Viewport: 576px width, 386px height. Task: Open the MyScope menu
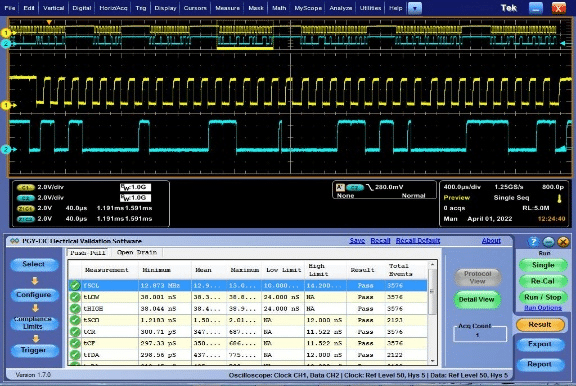pyautogui.click(x=308, y=8)
